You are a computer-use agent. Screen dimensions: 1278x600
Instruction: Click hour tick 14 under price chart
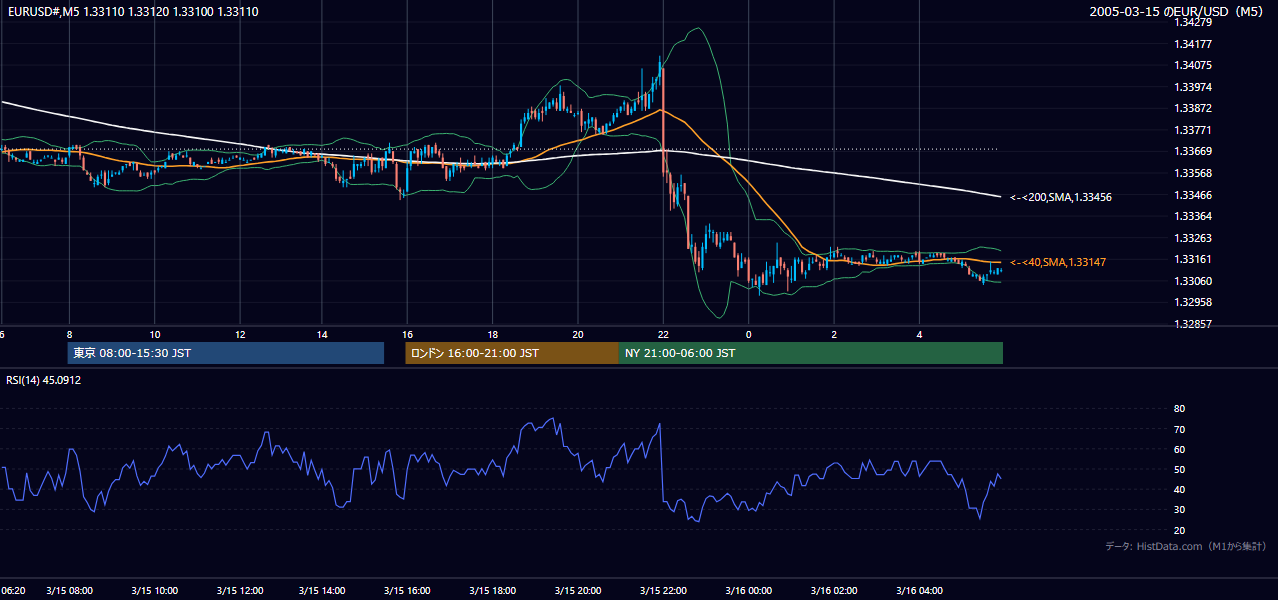point(323,334)
